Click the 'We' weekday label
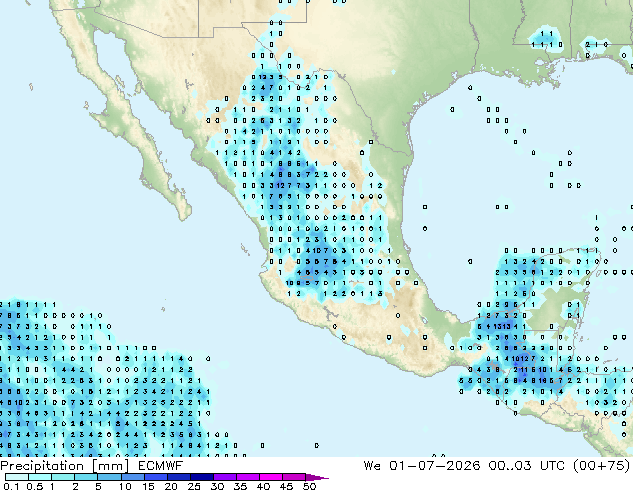634x490 pixels. tap(372, 466)
